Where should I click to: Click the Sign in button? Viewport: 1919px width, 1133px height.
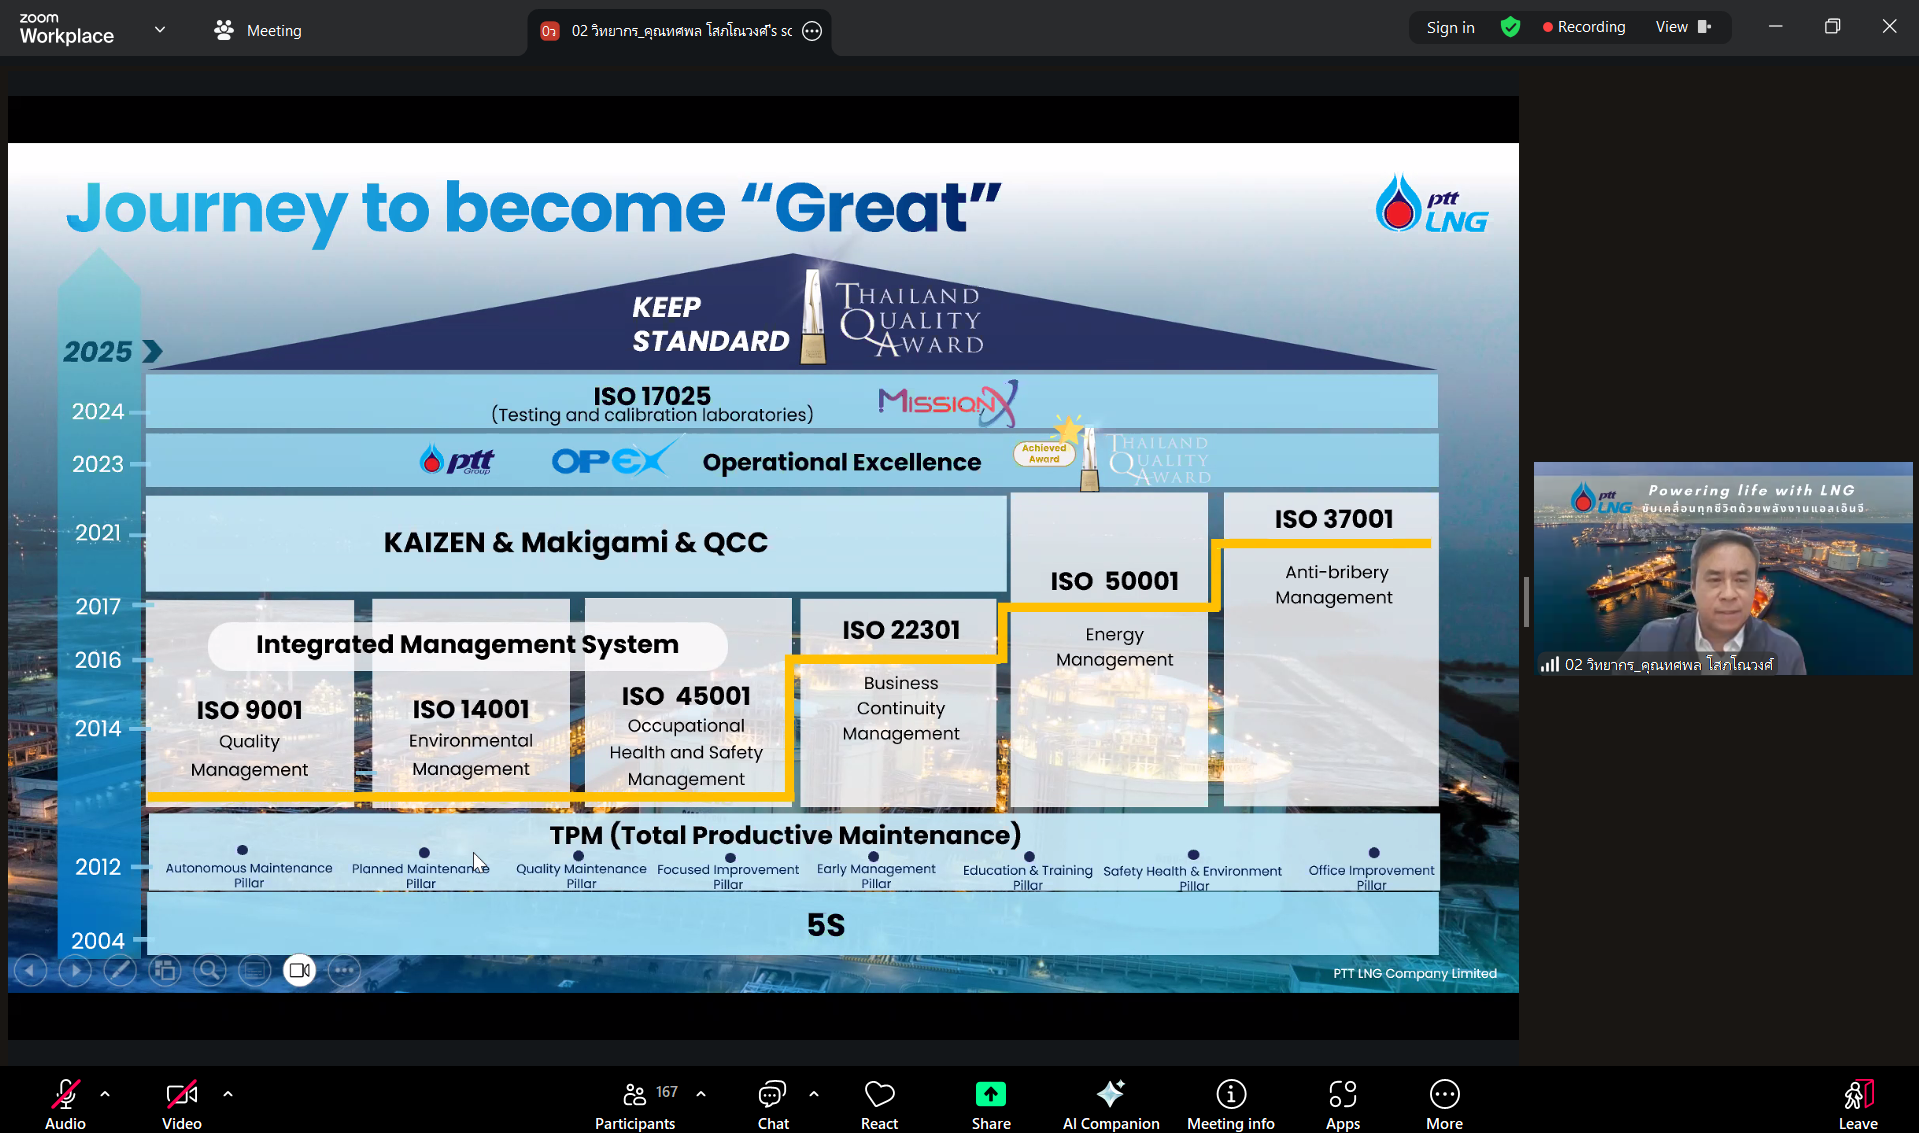(x=1450, y=28)
